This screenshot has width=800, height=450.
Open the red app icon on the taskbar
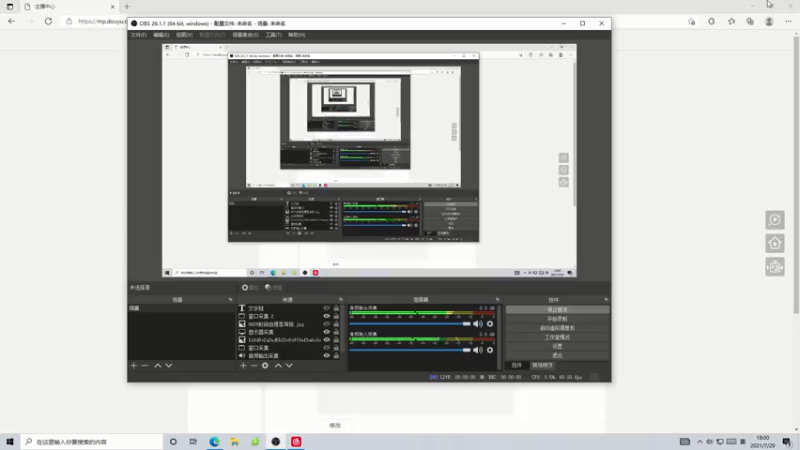click(296, 442)
